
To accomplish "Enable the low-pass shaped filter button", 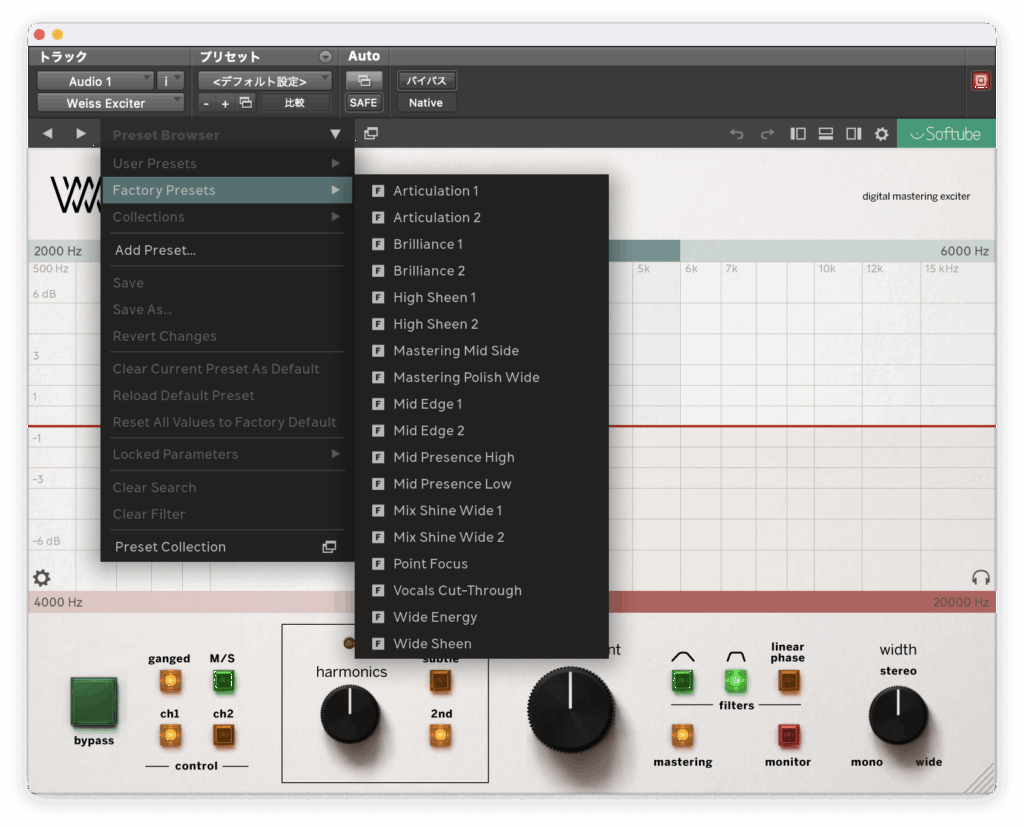I will coord(682,681).
